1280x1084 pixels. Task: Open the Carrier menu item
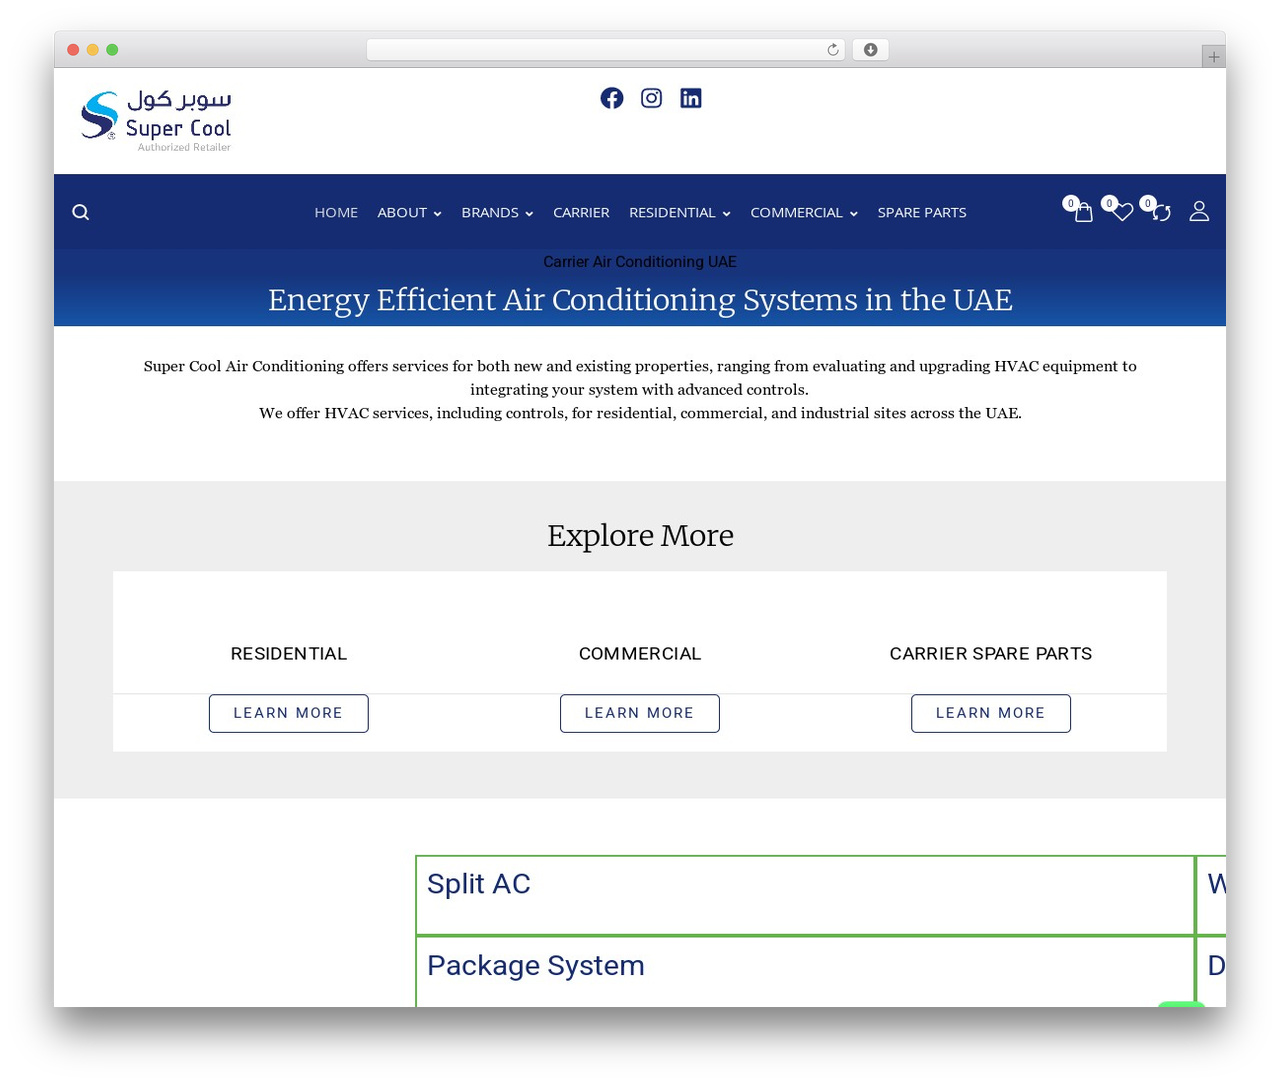pos(581,212)
